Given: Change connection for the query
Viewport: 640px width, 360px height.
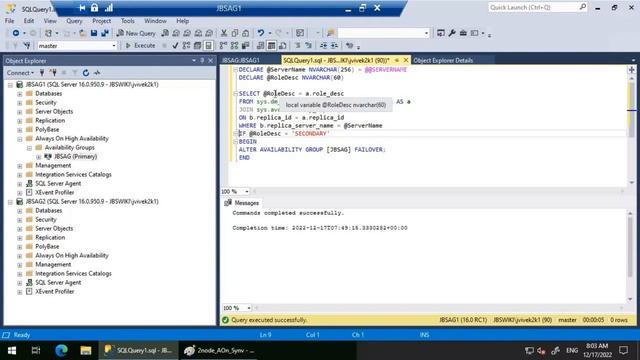Looking at the screenshot, I should [27, 46].
